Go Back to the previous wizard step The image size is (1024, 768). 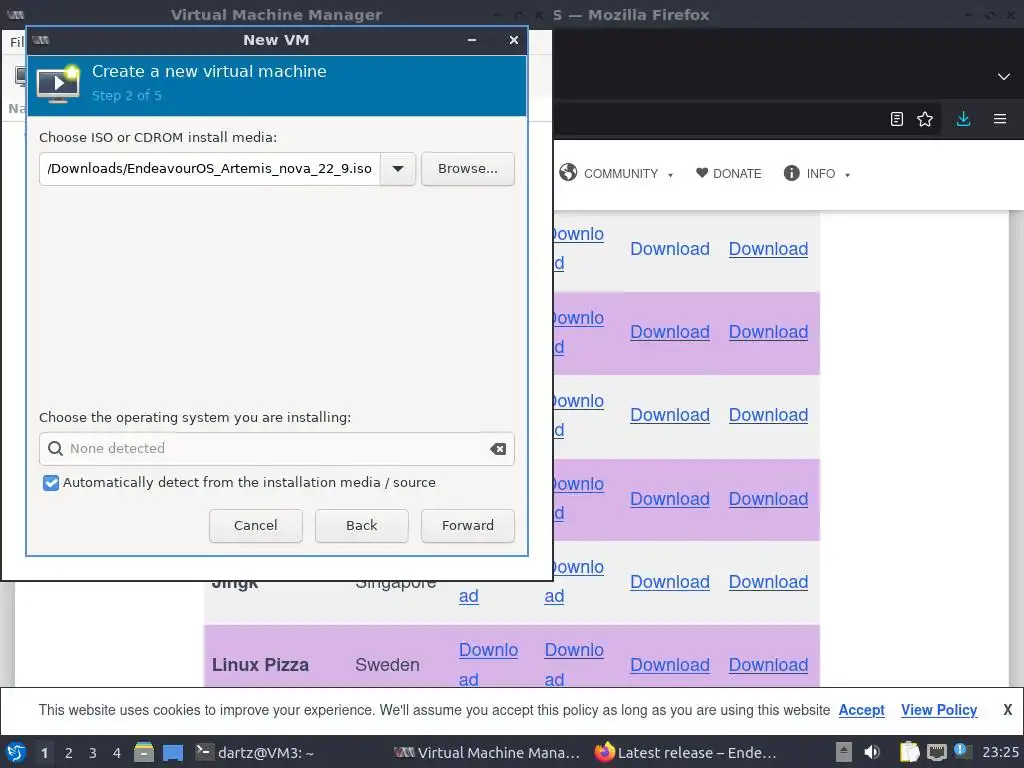pyautogui.click(x=361, y=526)
